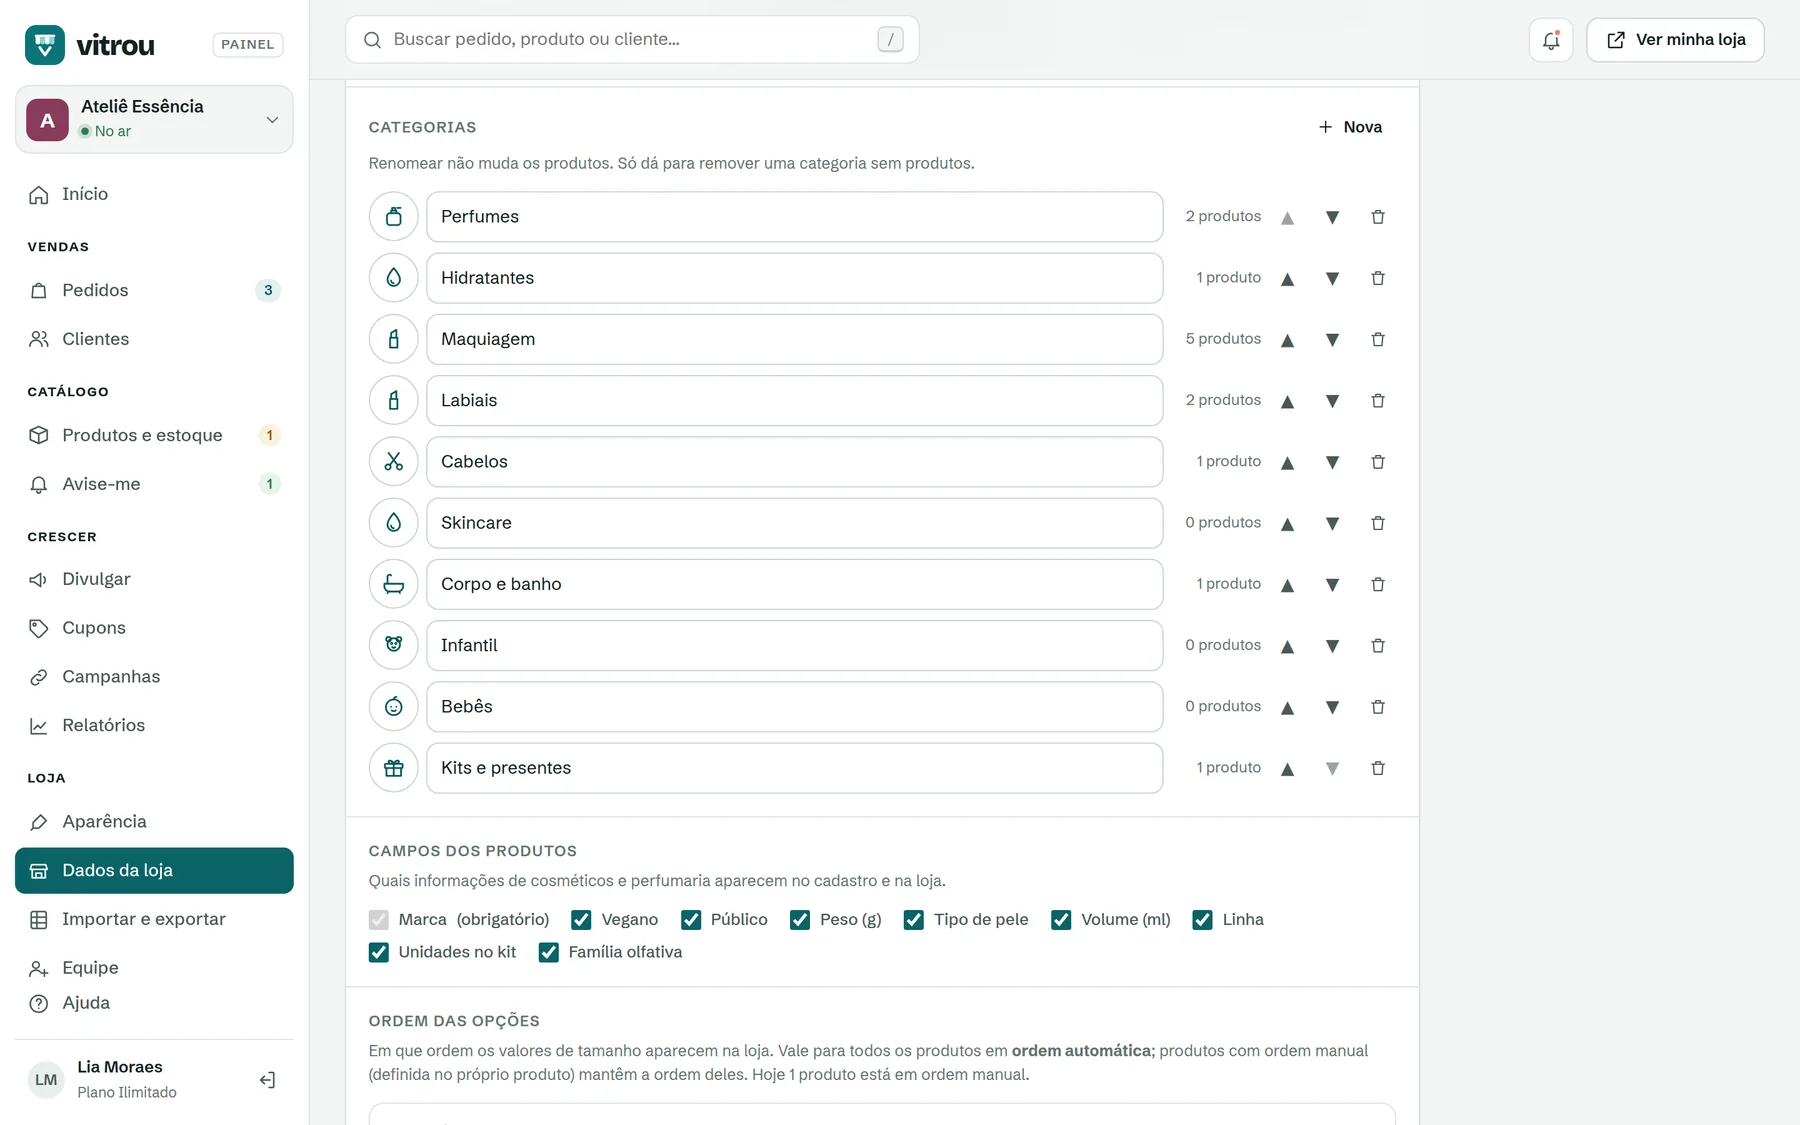Toggle the Tipo de pele checkbox
Screen dimensions: 1800x1125
coord(914,920)
